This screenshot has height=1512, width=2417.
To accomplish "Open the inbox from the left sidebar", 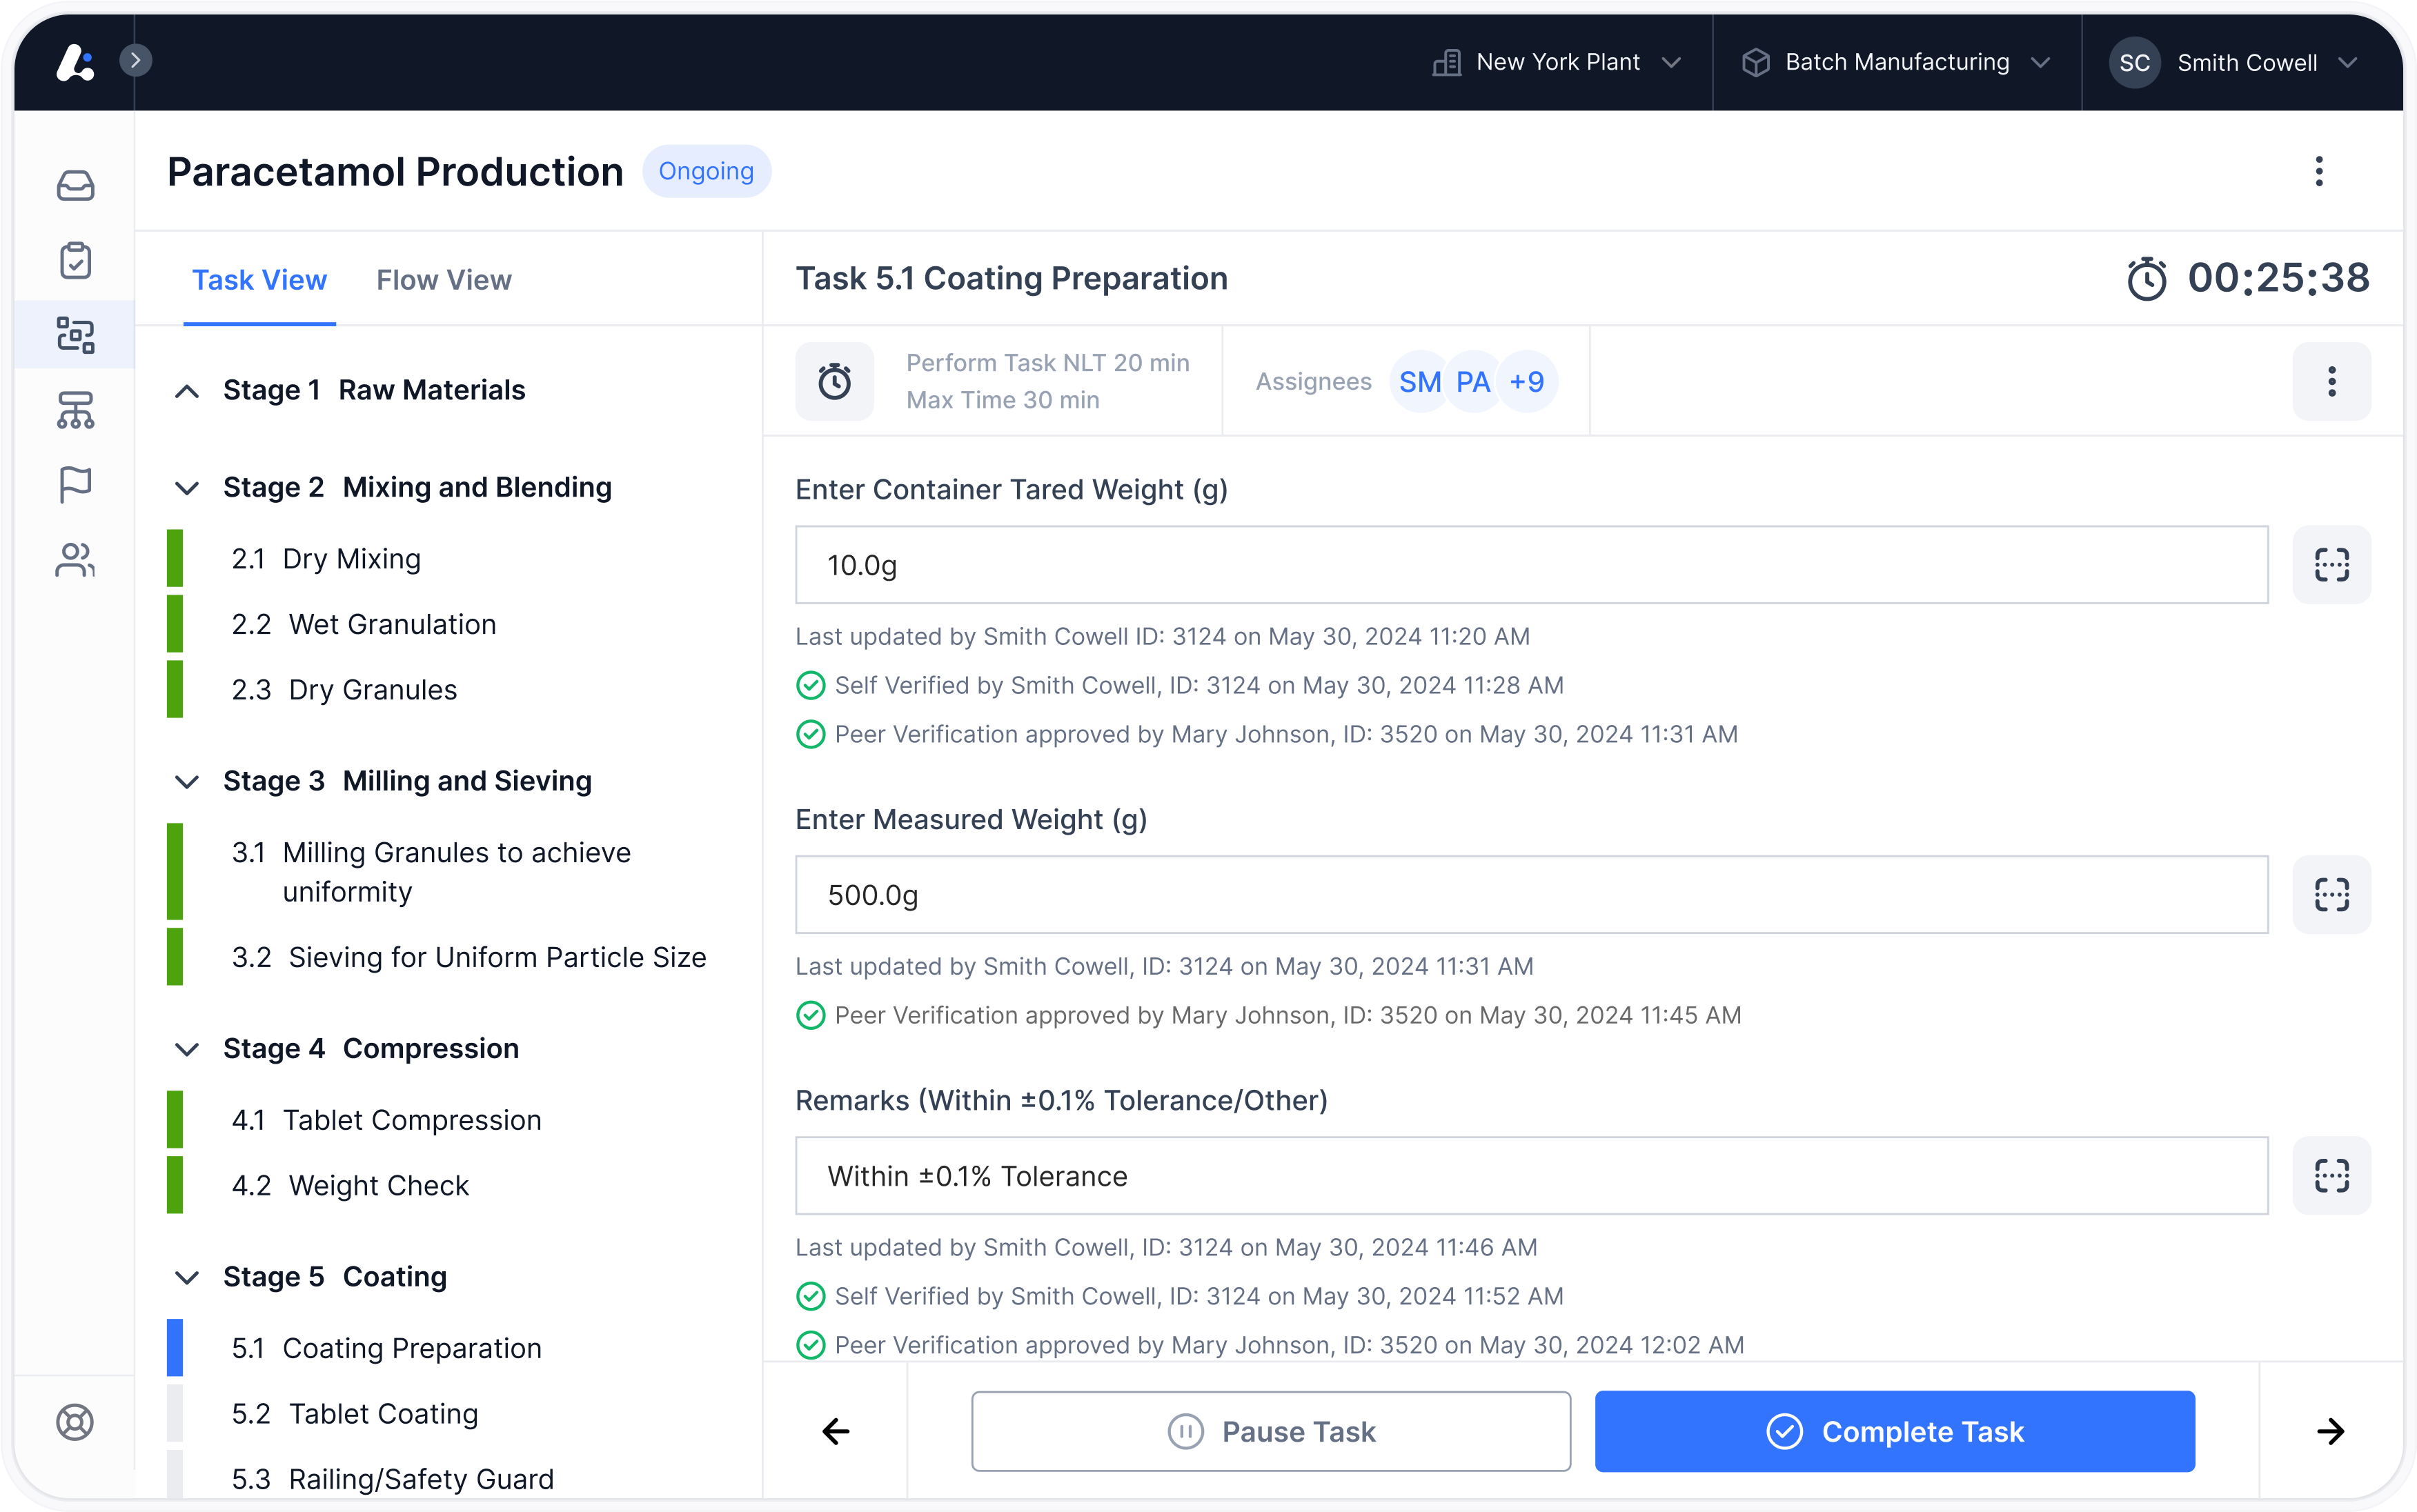I will pyautogui.click(x=75, y=185).
